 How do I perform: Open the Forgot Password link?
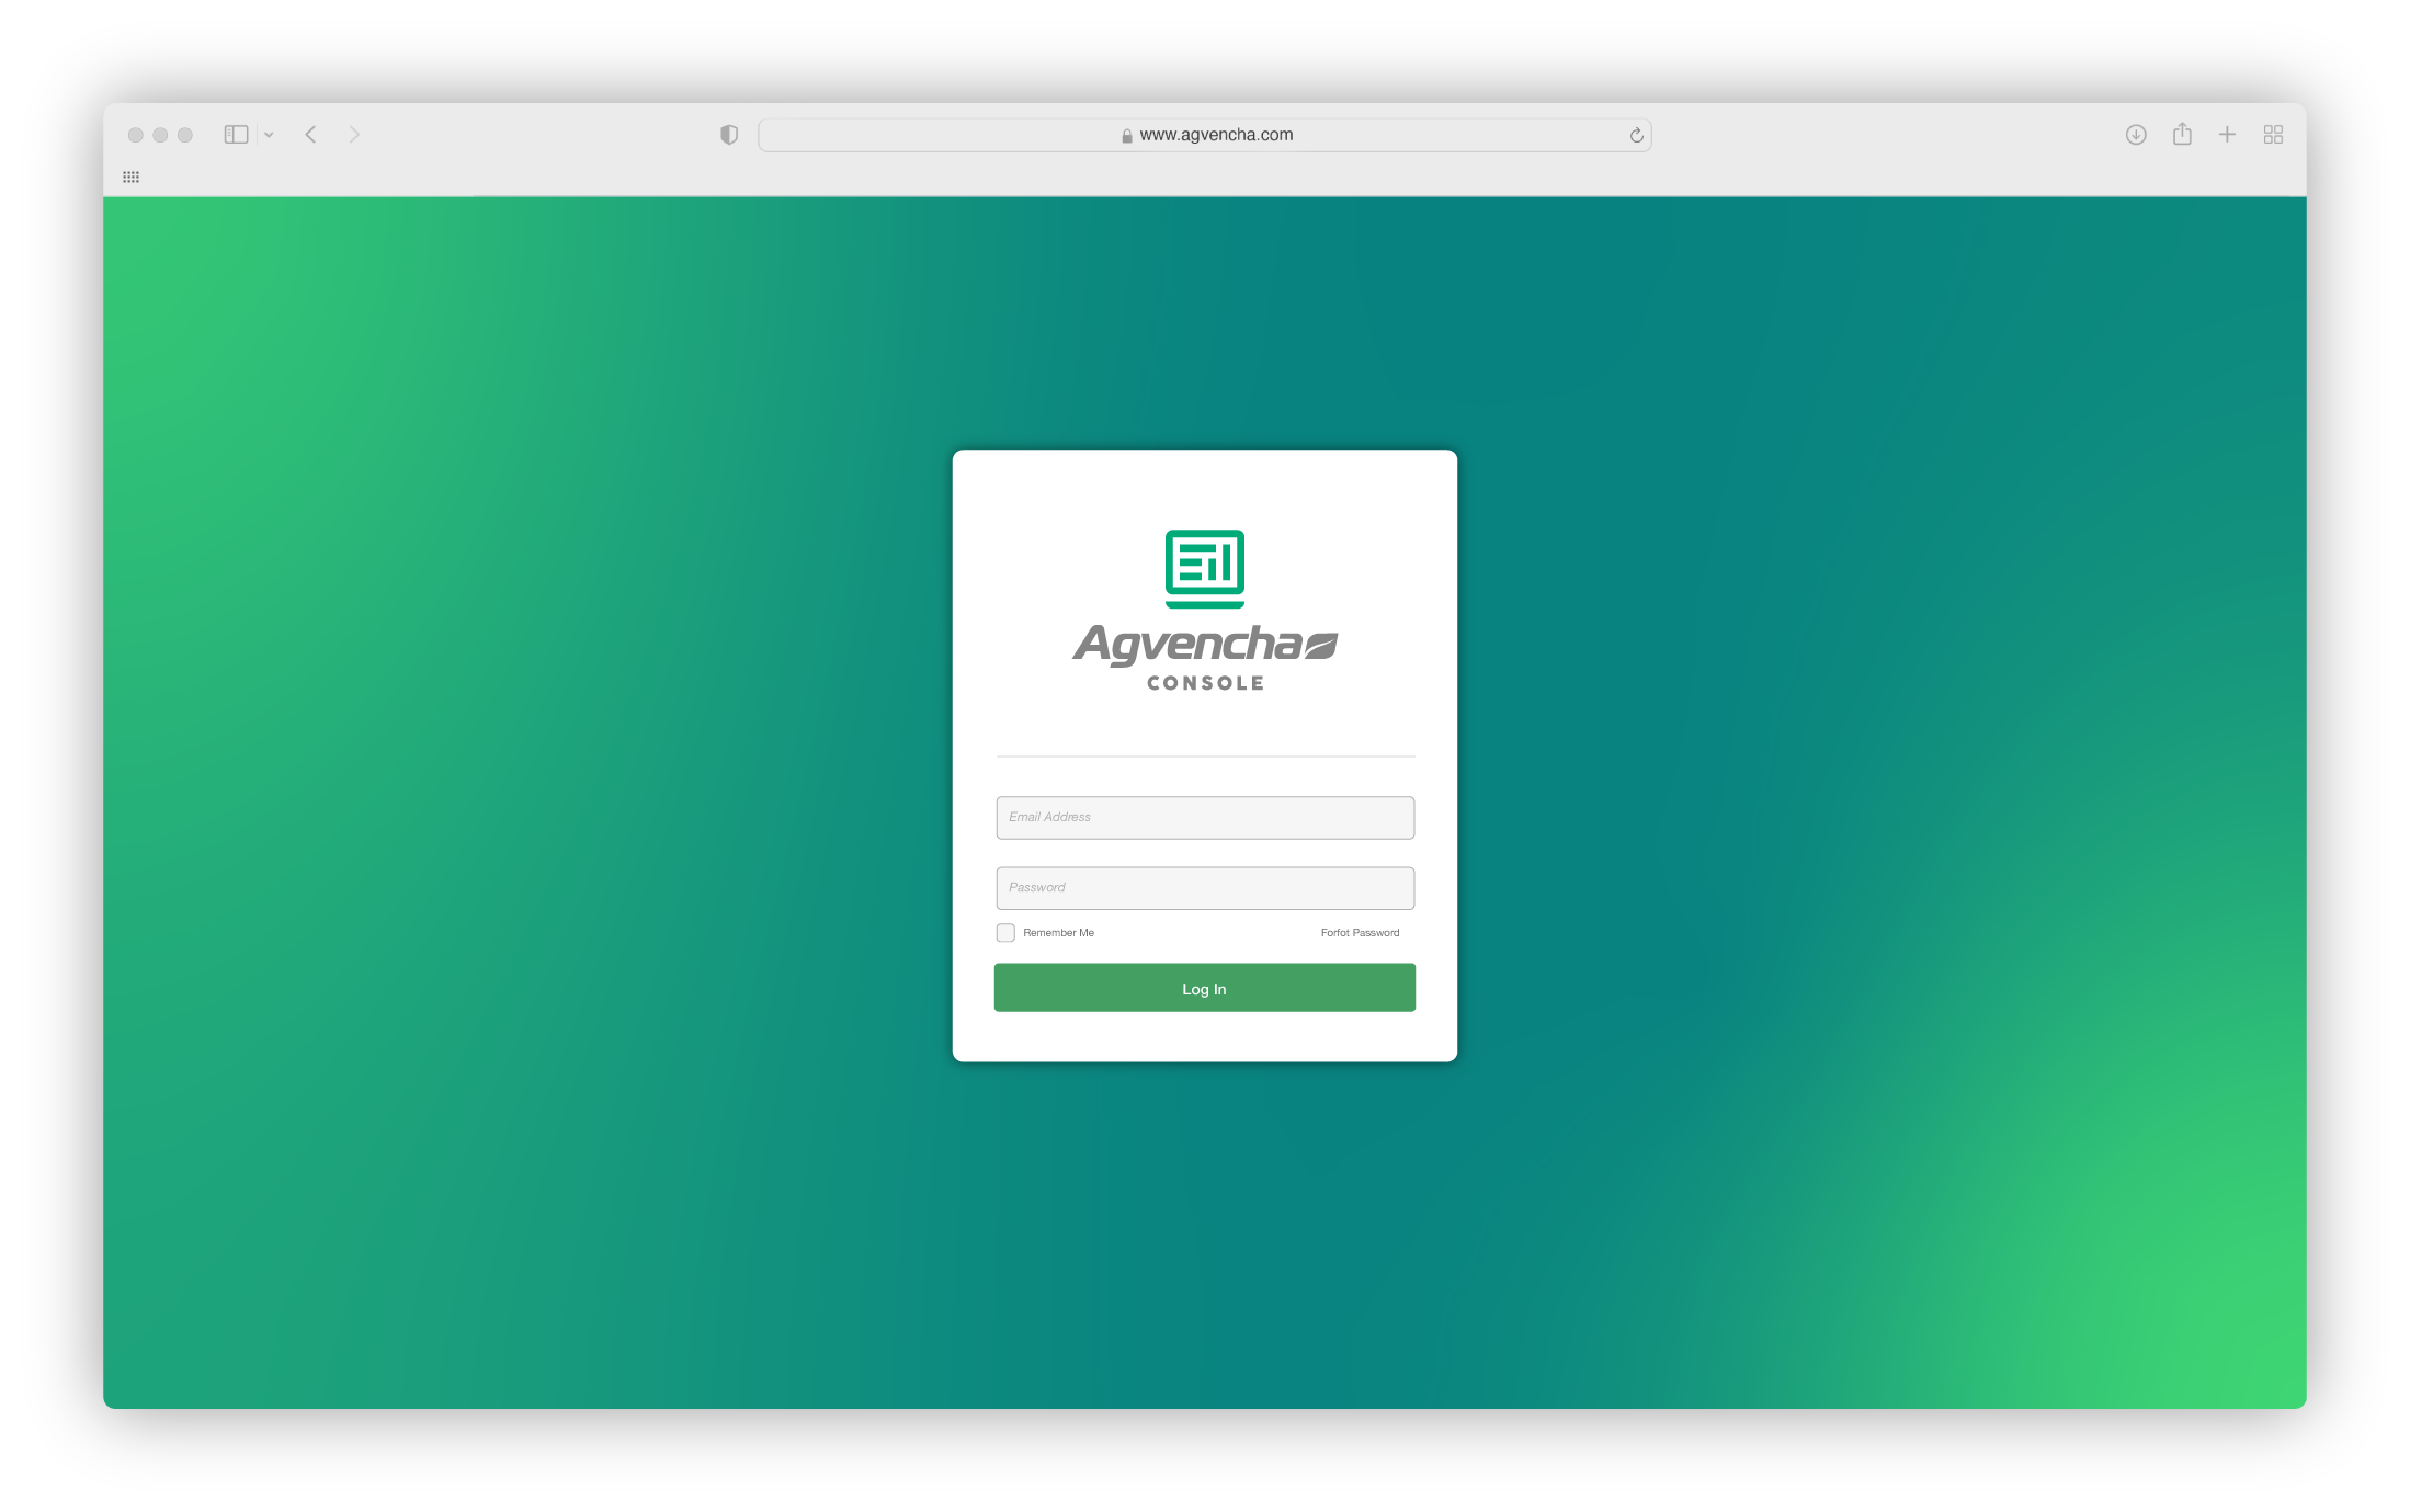click(x=1359, y=932)
